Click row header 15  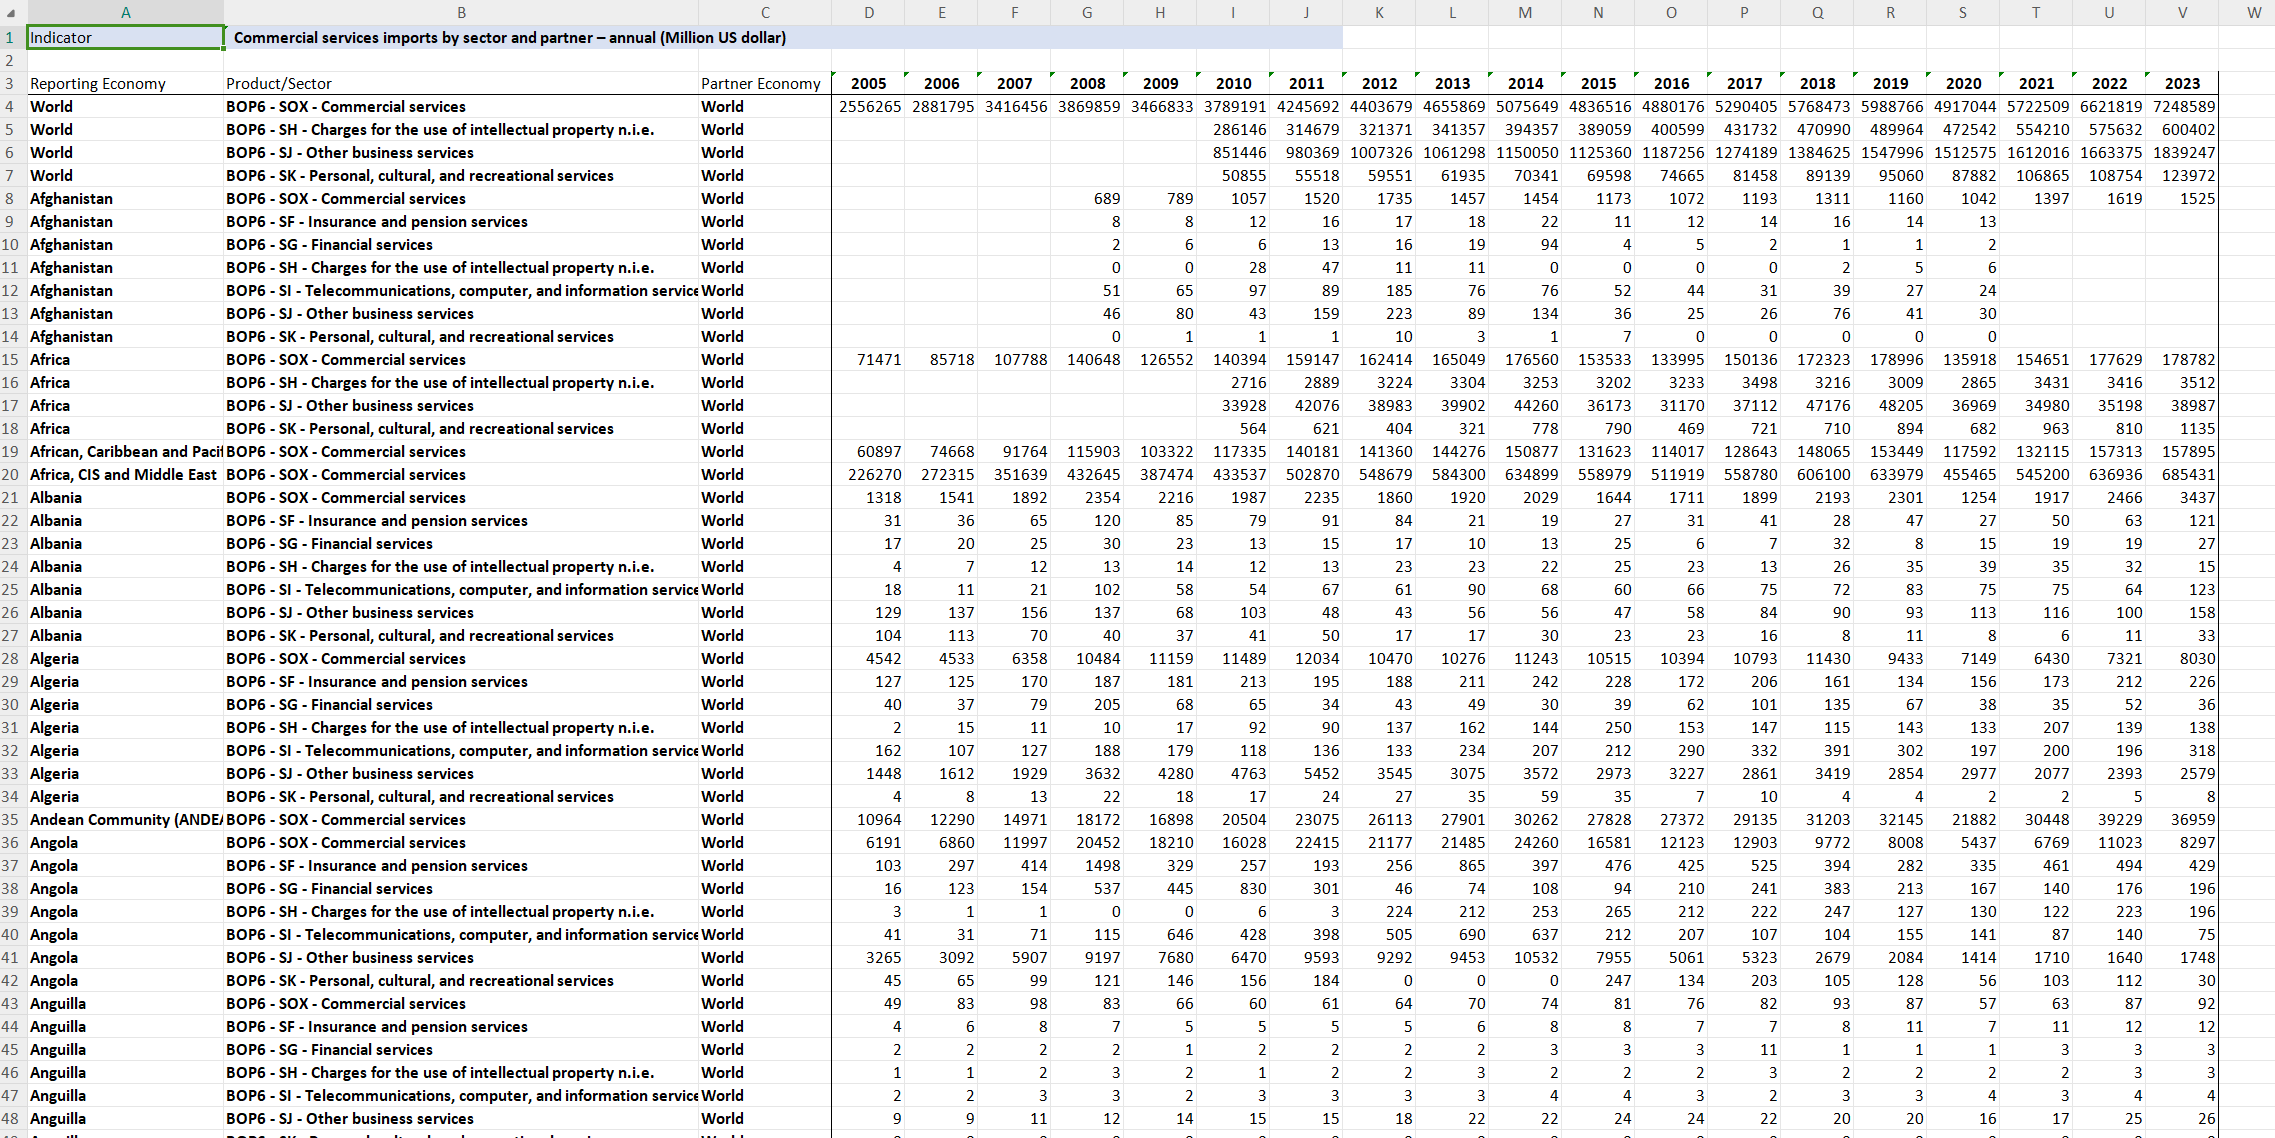coord(11,360)
